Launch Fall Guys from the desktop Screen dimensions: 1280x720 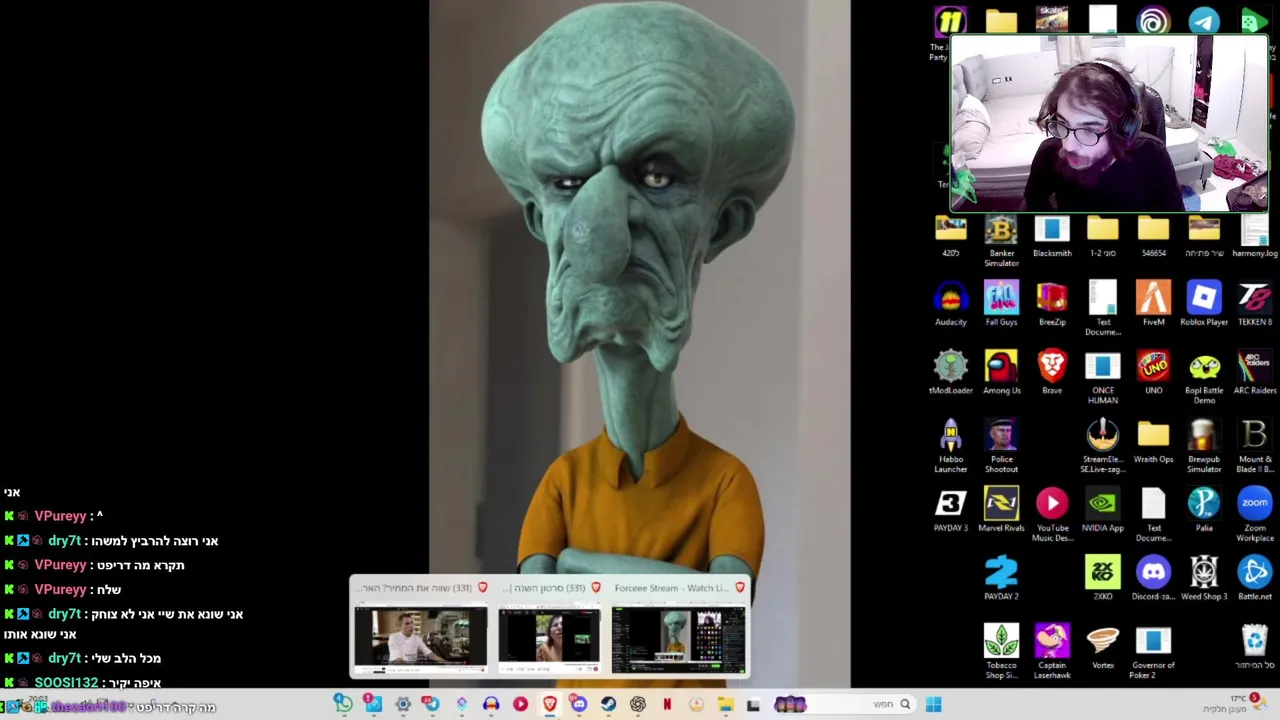point(1001,304)
